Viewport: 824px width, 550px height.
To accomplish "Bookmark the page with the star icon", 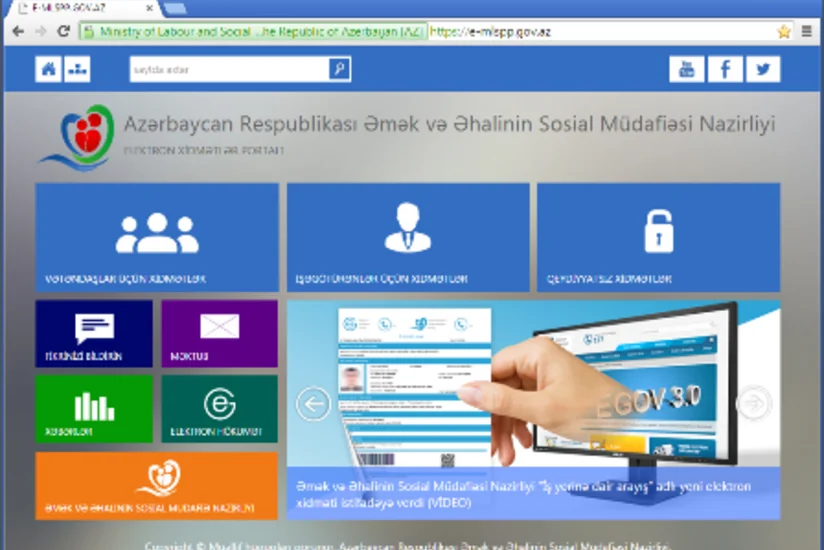I will coord(784,32).
